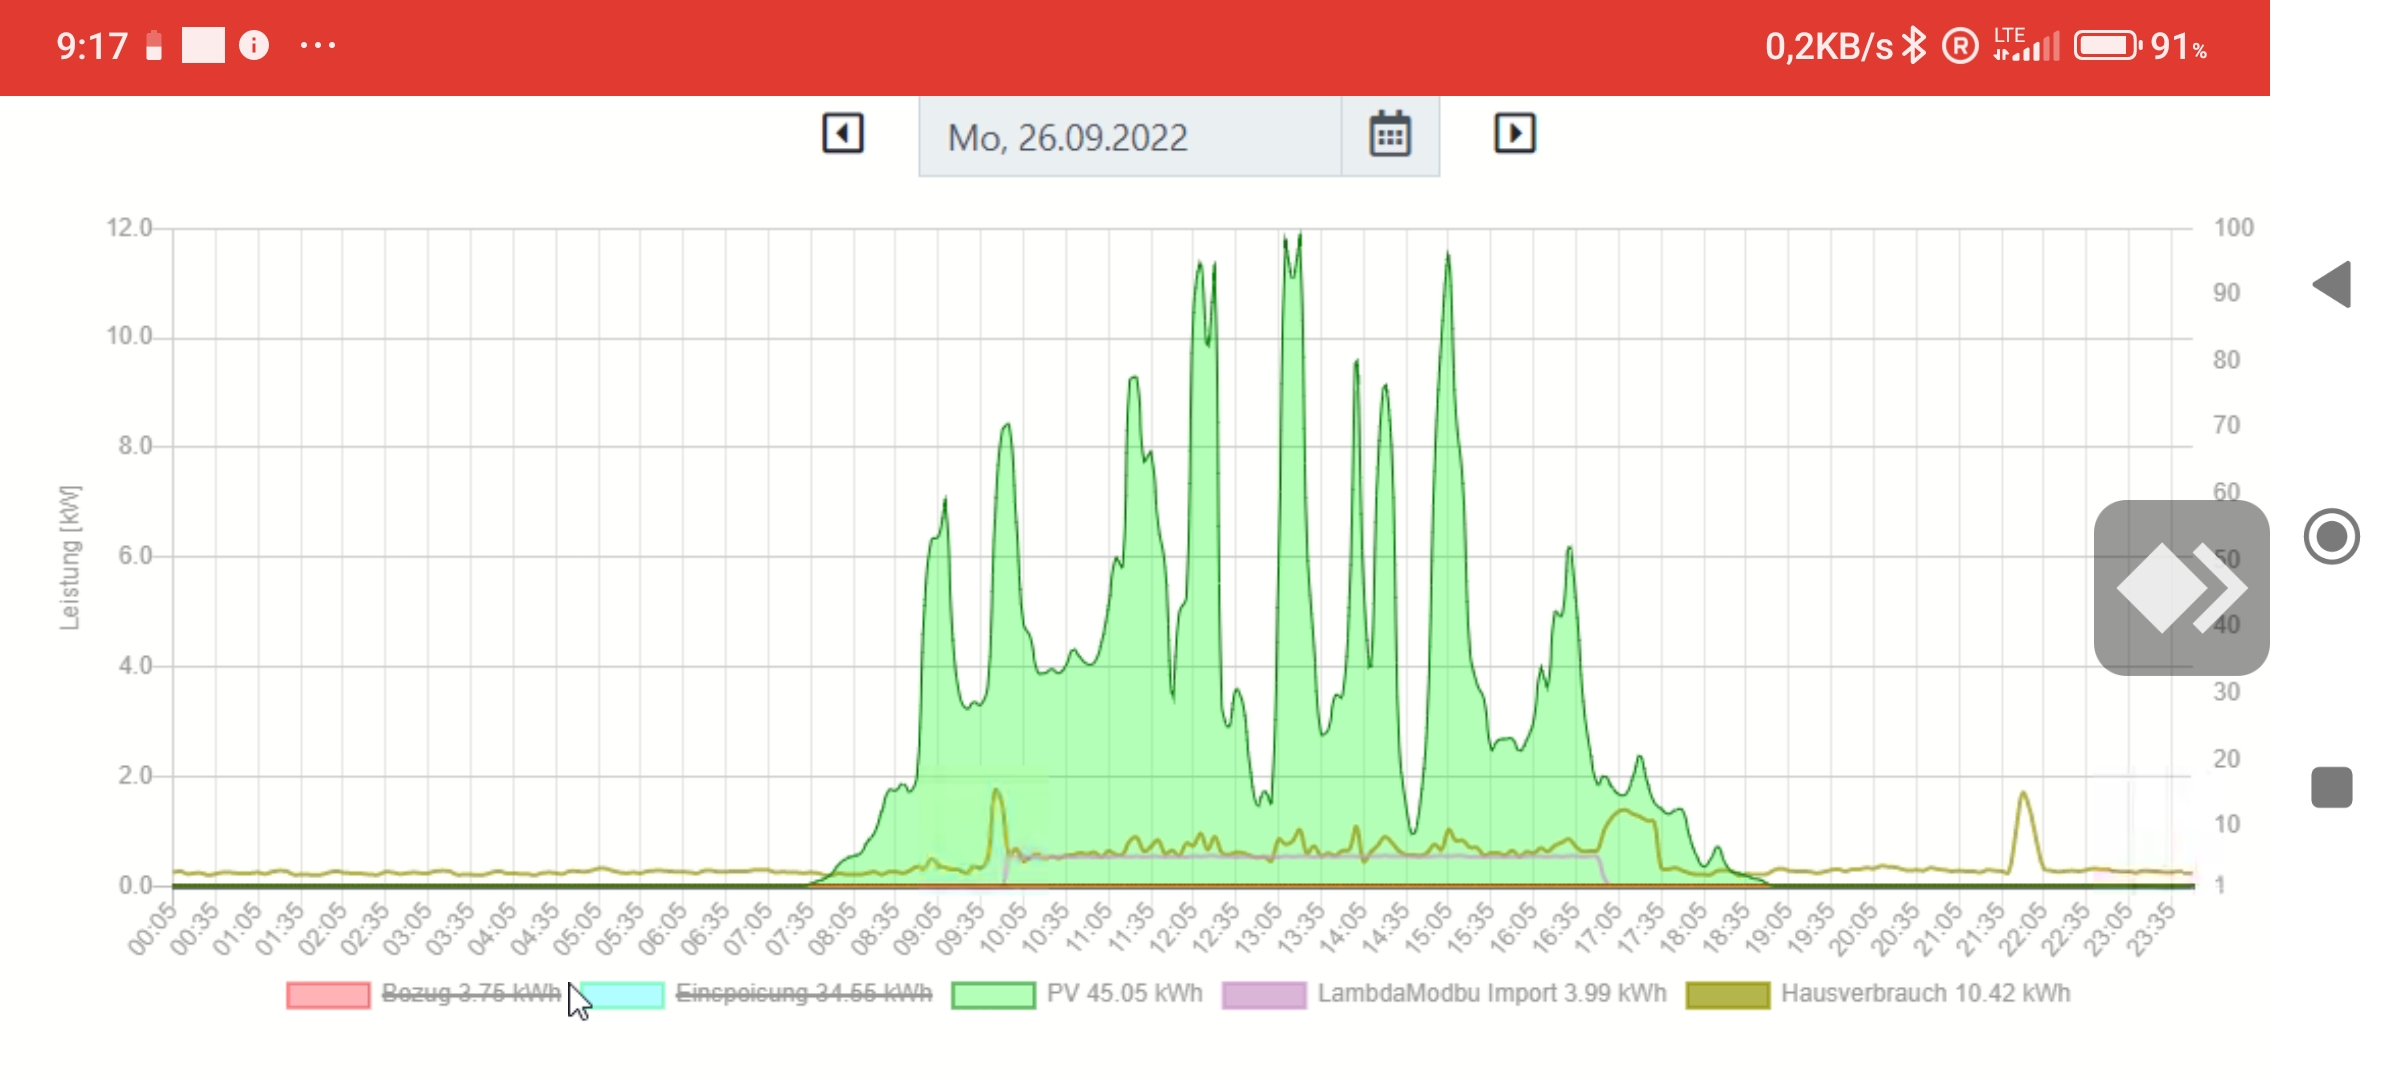Tap the info icon in status bar
The height and width of the screenshot is (1080, 2400).
pos(254,45)
